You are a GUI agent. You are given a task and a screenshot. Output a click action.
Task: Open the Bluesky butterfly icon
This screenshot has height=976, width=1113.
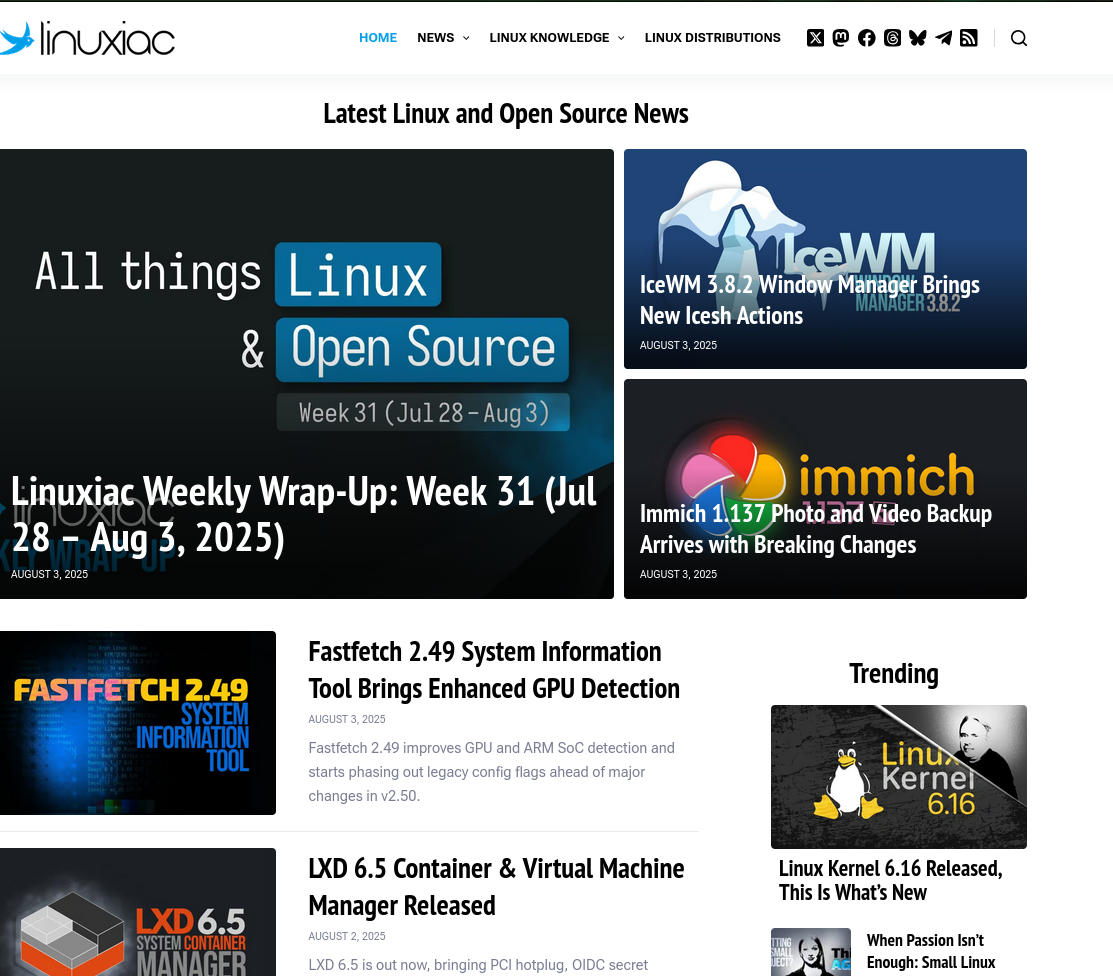tap(918, 38)
